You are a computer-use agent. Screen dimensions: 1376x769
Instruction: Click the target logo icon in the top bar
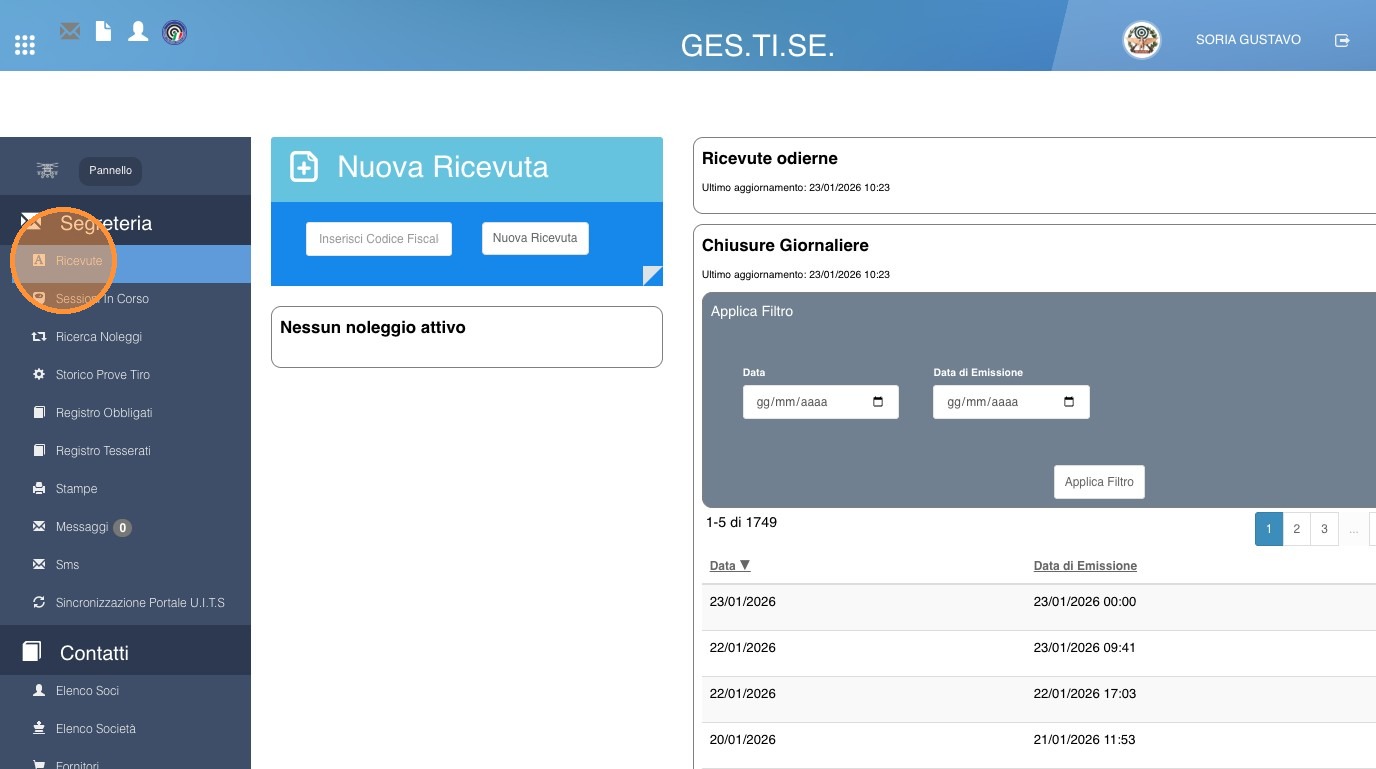pos(174,32)
